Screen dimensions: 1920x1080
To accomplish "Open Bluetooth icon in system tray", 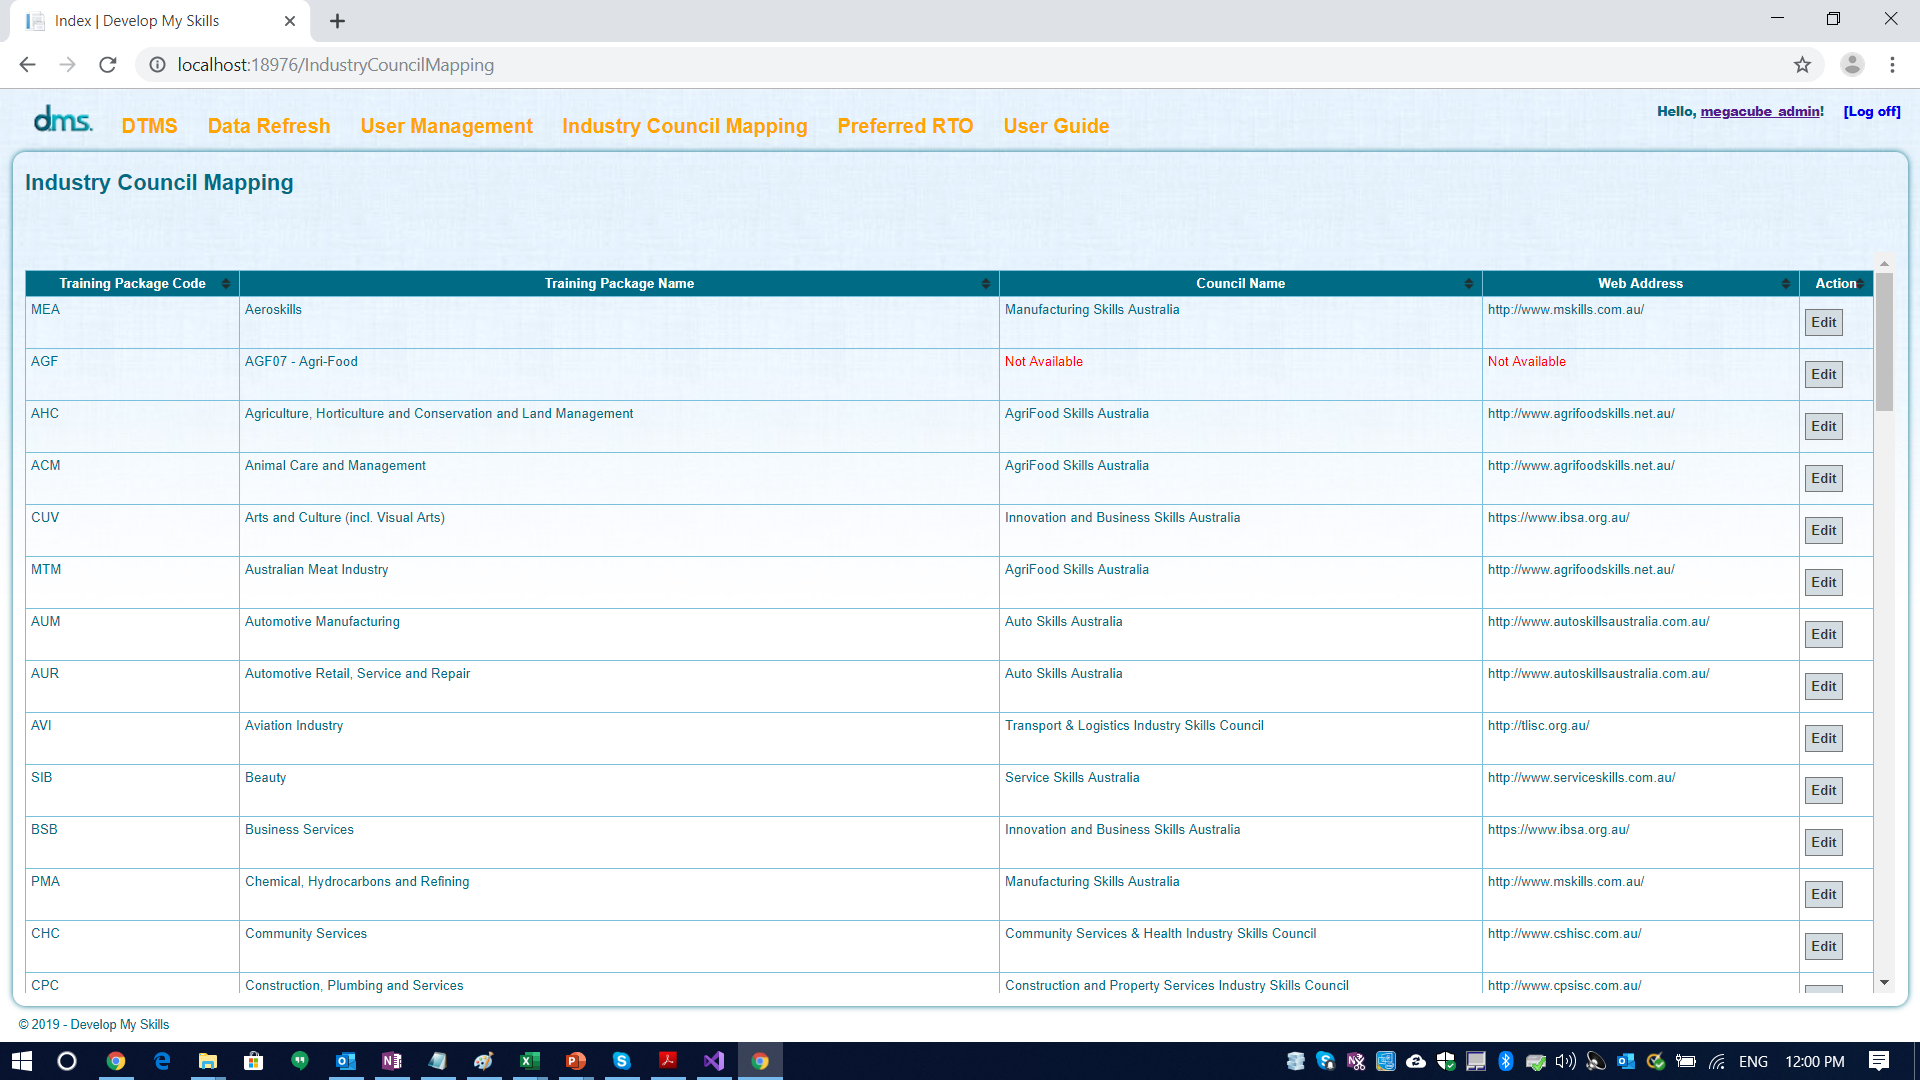I will (1506, 1061).
